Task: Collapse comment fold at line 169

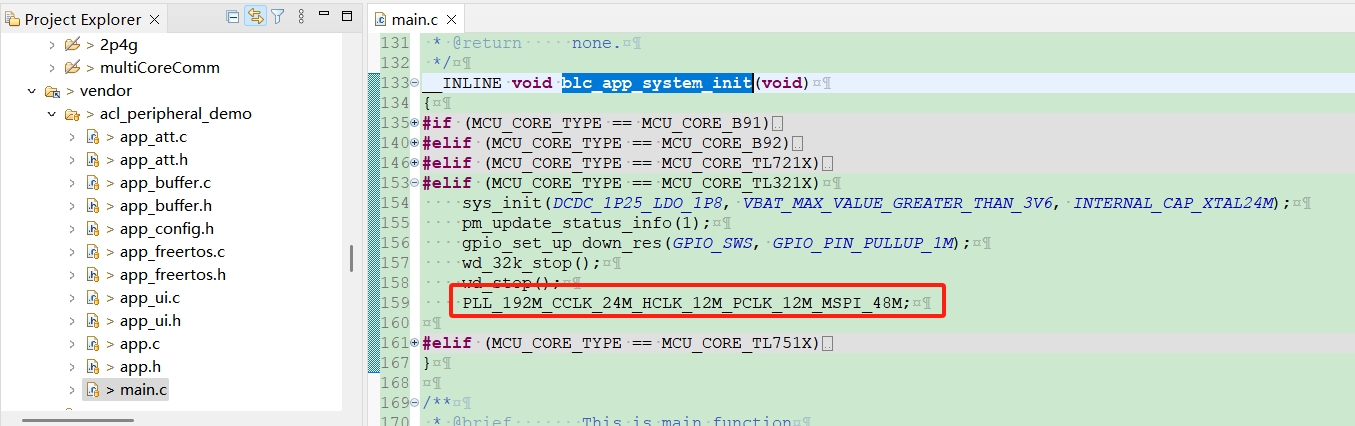Action: [415, 403]
